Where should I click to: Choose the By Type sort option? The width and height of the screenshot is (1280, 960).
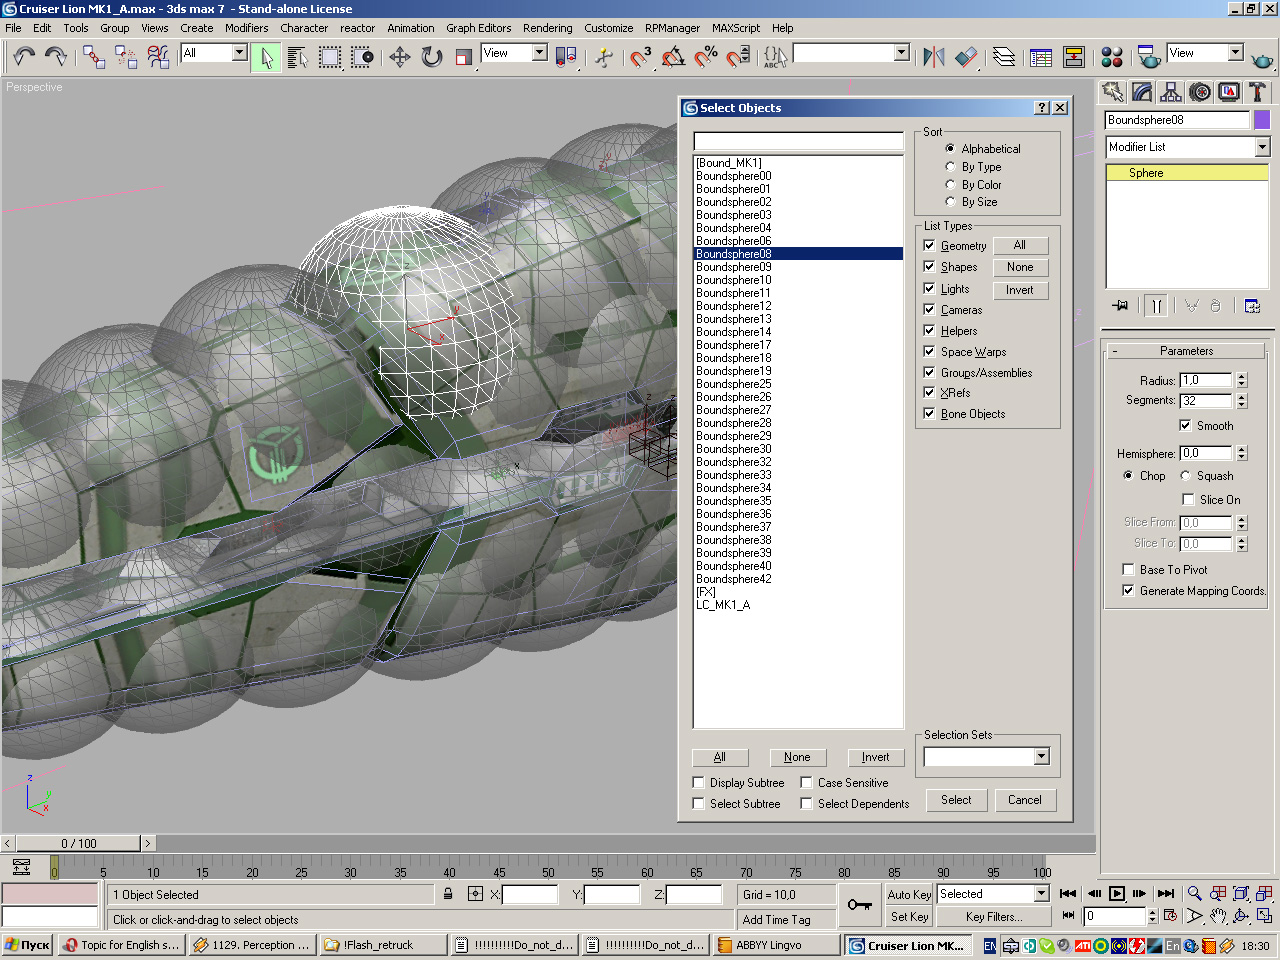950,167
